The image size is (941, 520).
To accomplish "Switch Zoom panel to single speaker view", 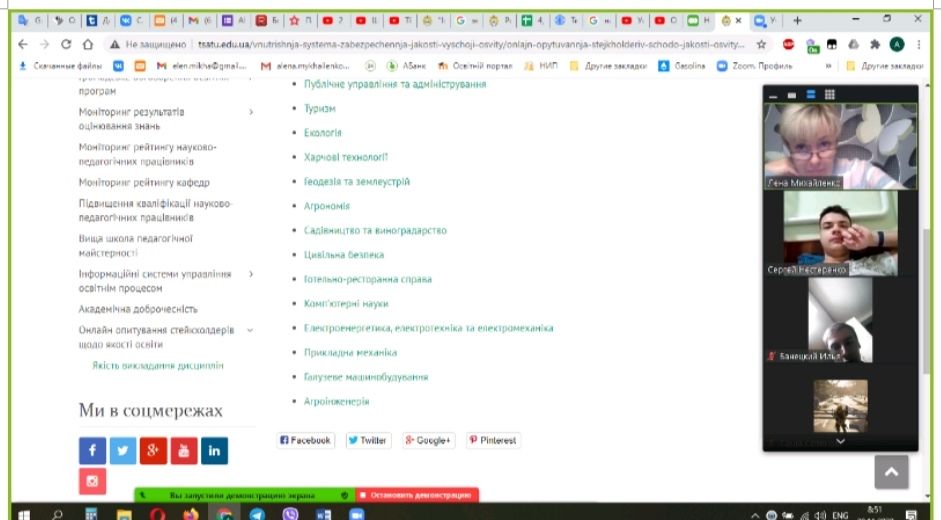I will [792, 95].
